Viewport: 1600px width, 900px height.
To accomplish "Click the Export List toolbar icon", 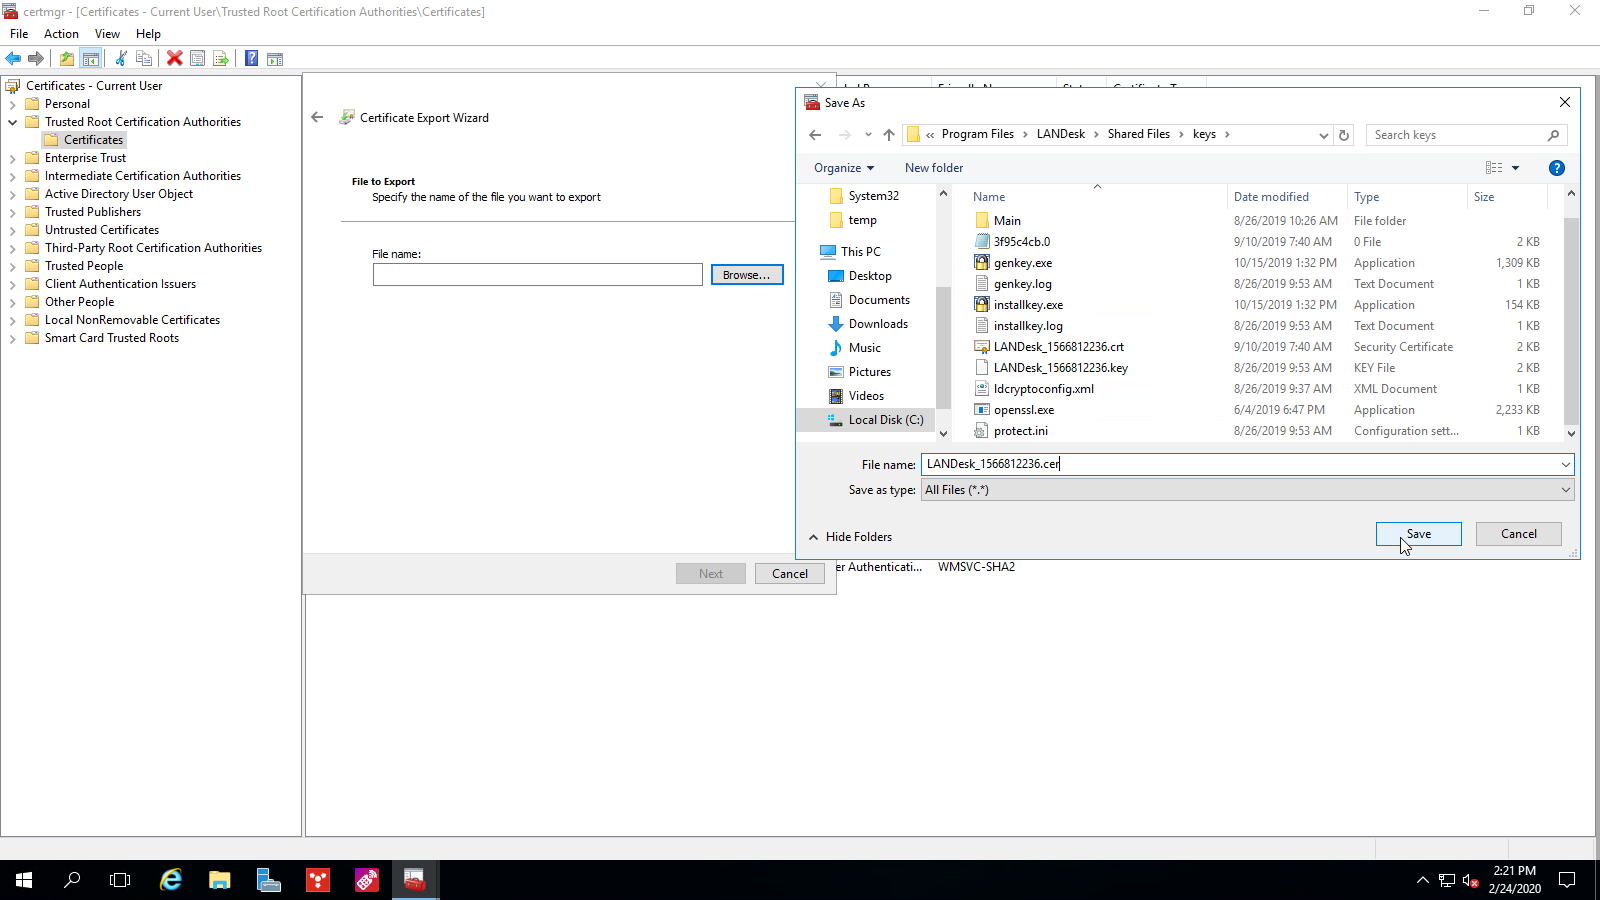I will (221, 58).
